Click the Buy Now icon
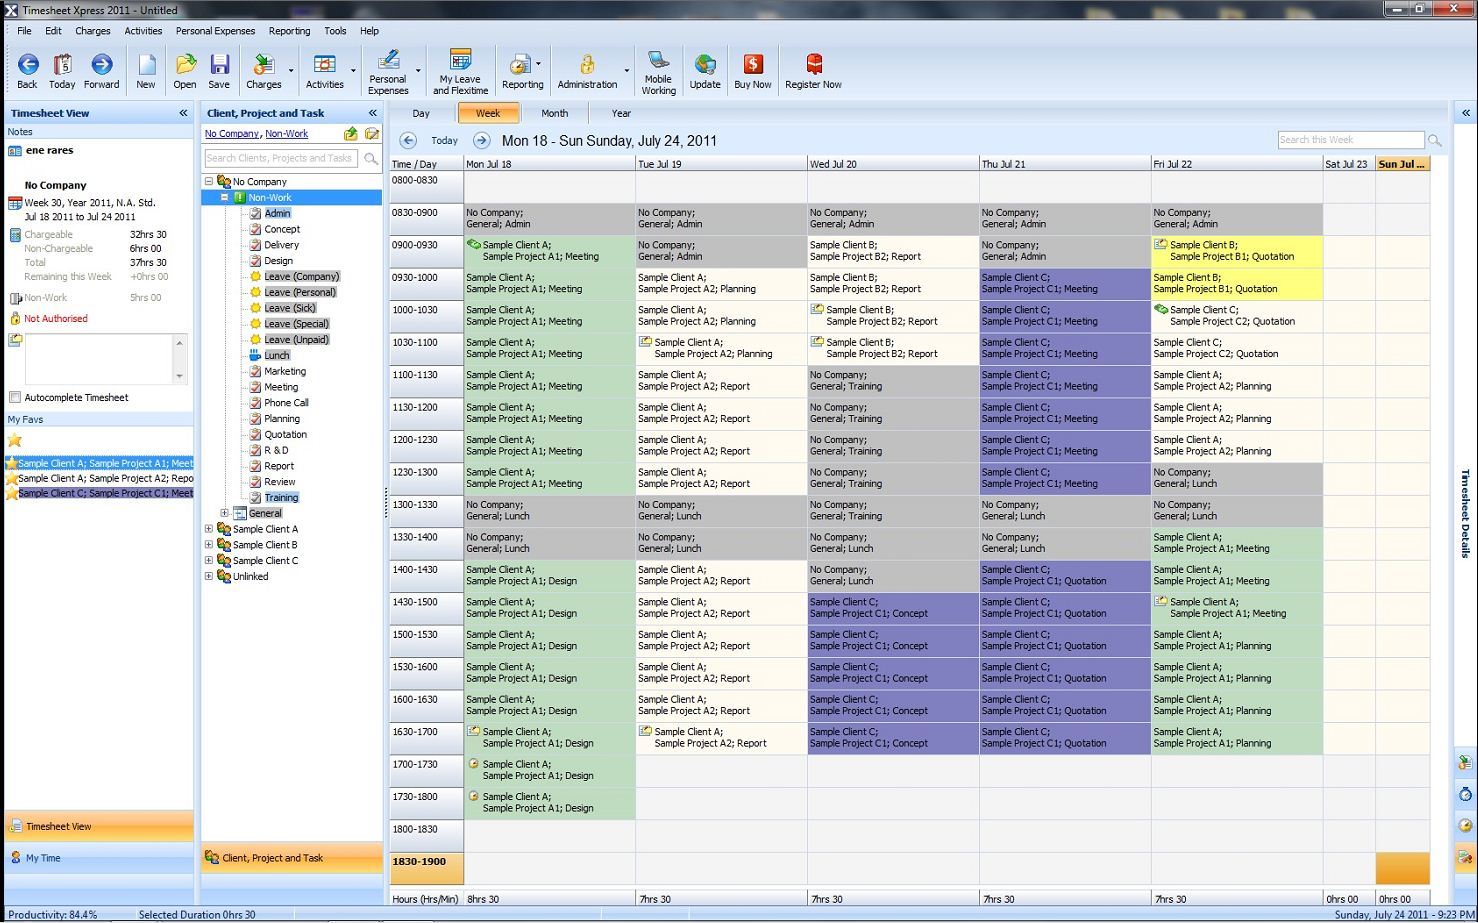The width and height of the screenshot is (1478, 923). point(753,70)
